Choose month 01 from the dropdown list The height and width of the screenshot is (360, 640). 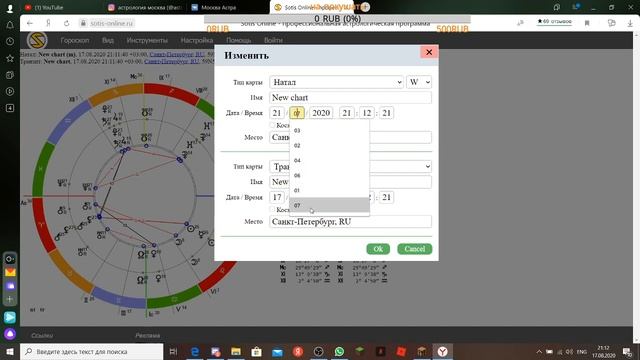329,191
